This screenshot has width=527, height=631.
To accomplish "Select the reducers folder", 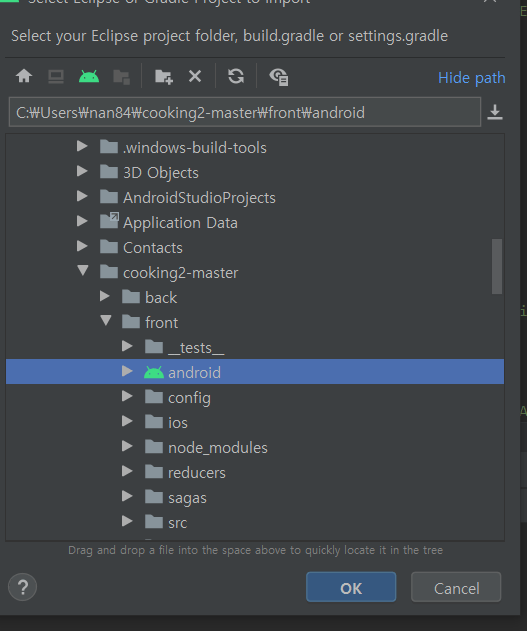I will point(255,472).
